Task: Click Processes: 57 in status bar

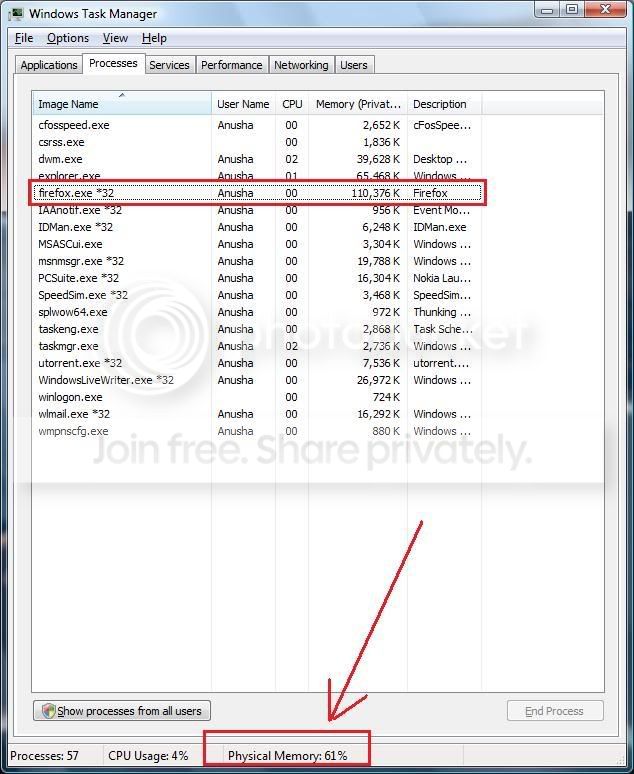Action: [x=44, y=756]
